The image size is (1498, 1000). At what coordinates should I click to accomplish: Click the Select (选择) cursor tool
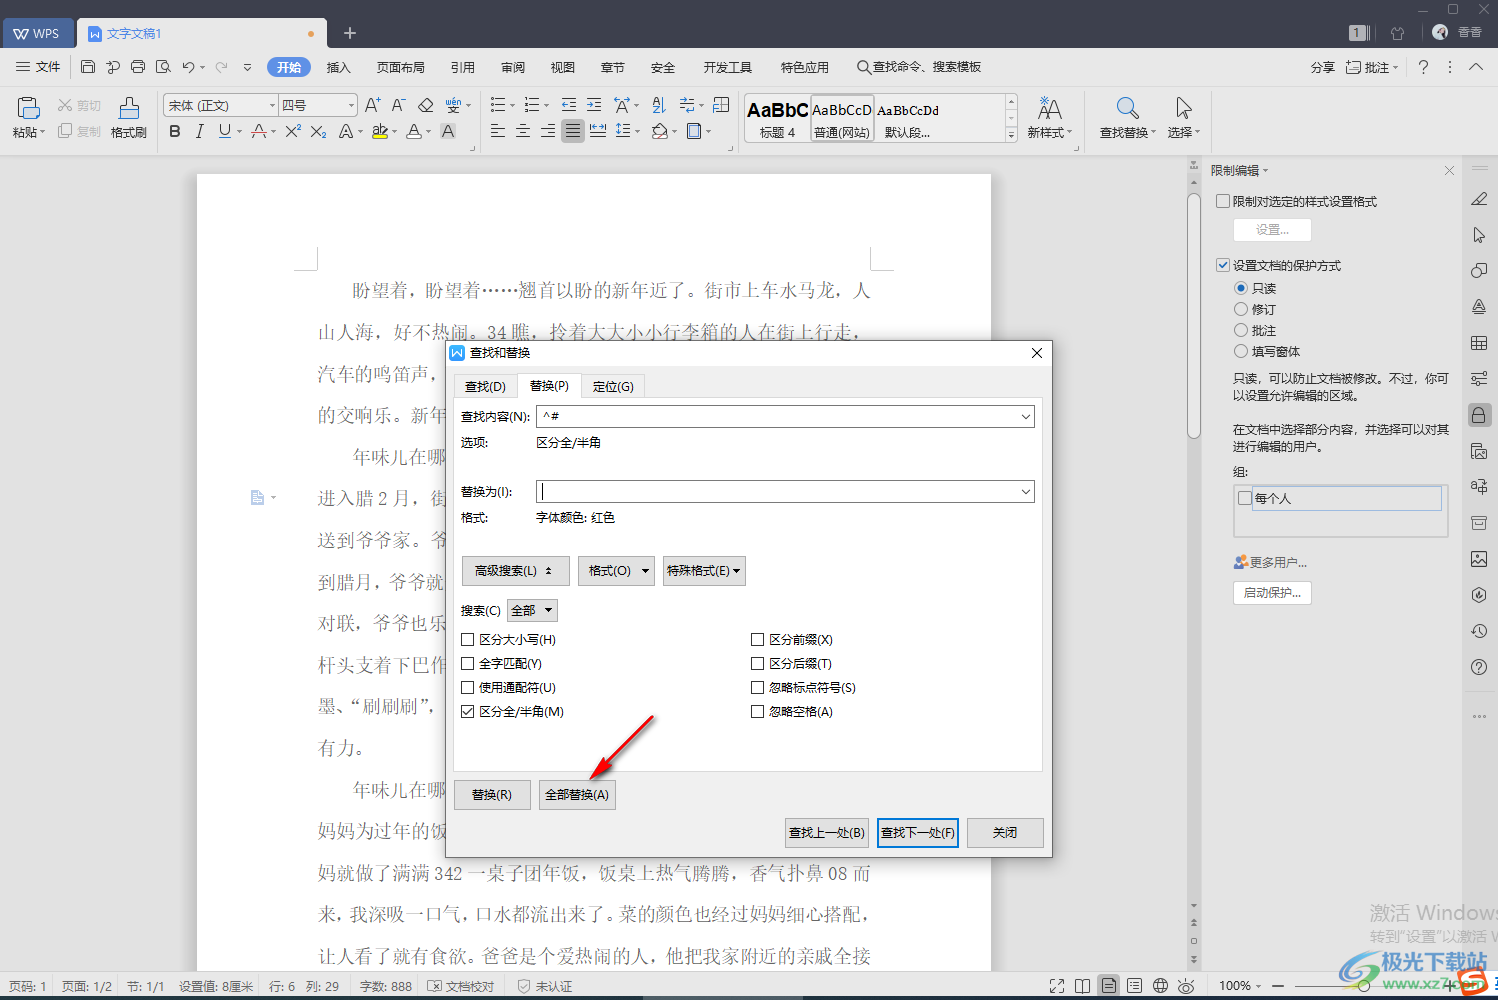click(x=1184, y=117)
